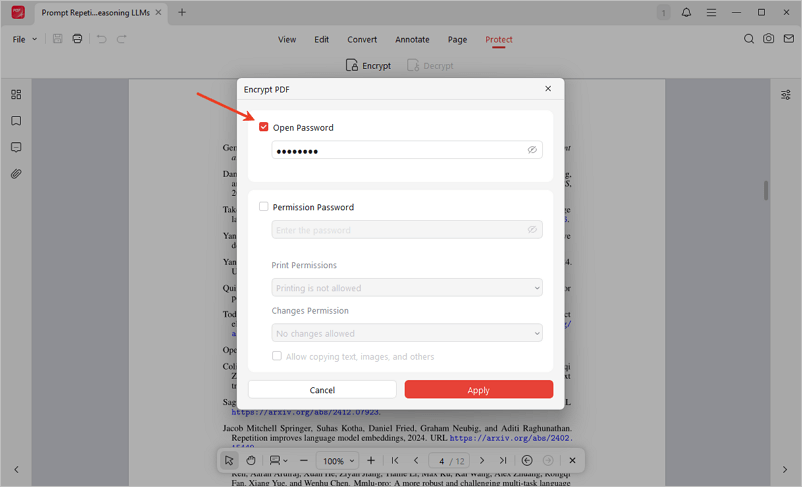This screenshot has width=802, height=487.
Task: Select the hand pan tool
Action: point(251,460)
